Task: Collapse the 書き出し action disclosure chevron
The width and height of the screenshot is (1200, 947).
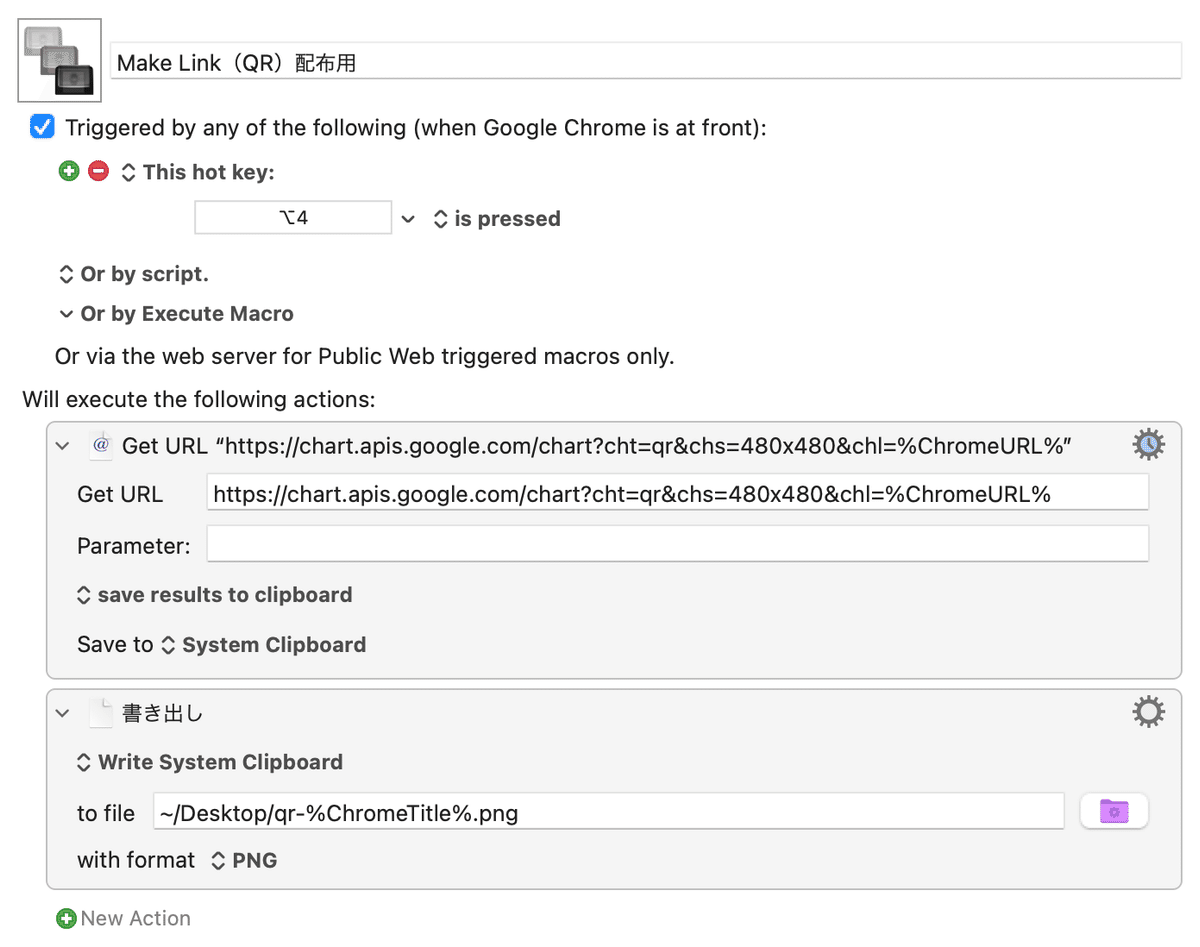Action: 63,714
